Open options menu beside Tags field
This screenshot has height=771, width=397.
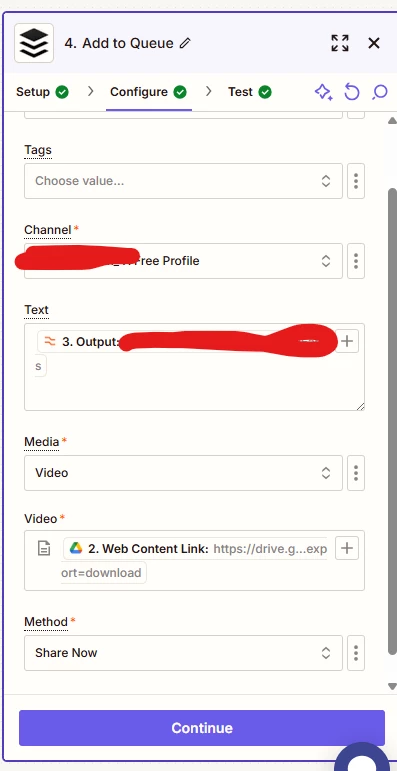356,181
